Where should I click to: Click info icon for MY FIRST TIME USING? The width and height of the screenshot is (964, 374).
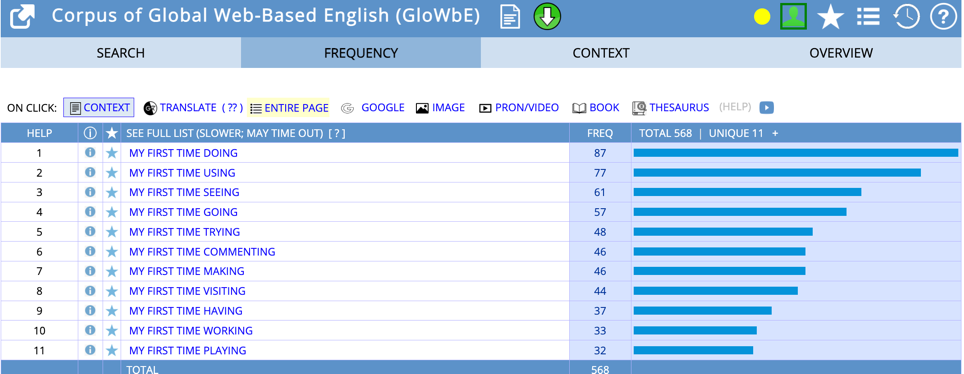pos(90,172)
